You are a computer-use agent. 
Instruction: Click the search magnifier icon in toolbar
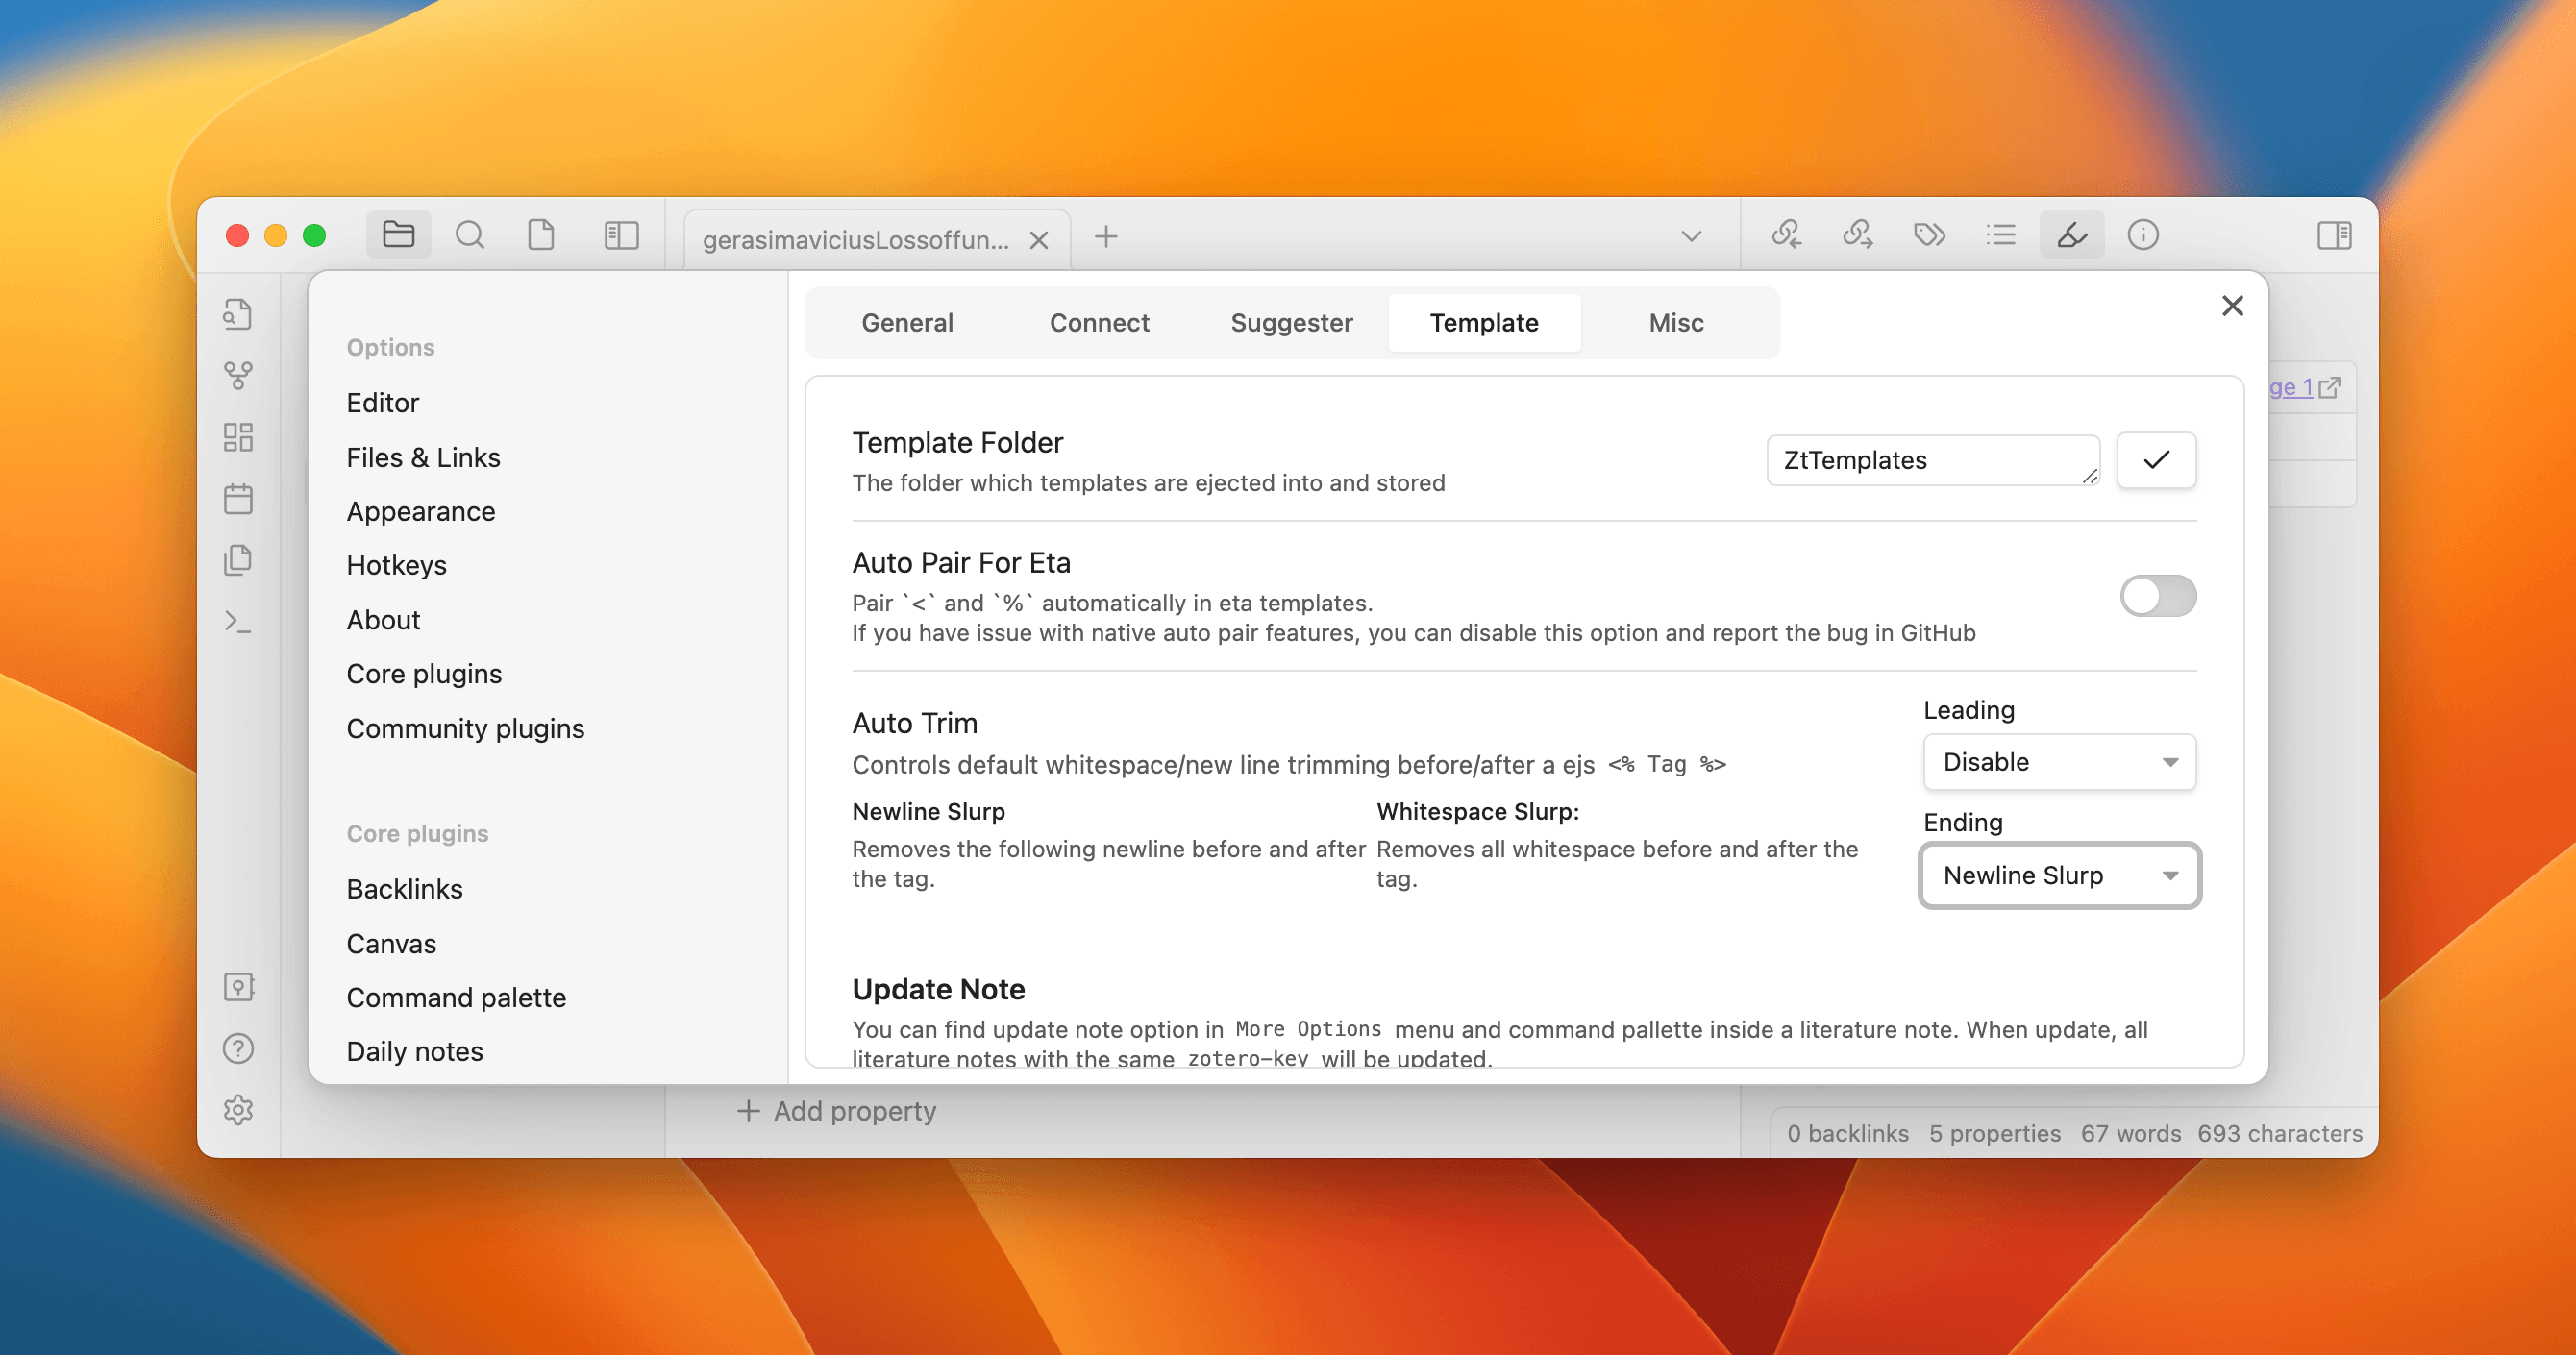pyautogui.click(x=468, y=237)
